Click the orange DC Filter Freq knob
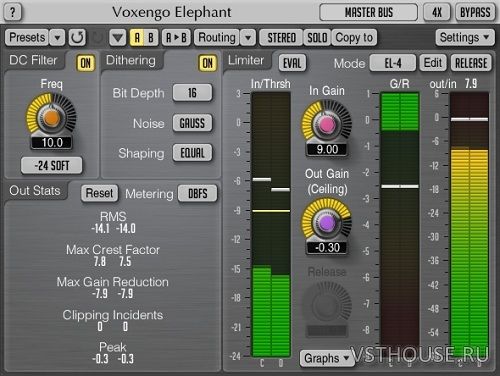This screenshot has height=376, width=500. (51, 118)
